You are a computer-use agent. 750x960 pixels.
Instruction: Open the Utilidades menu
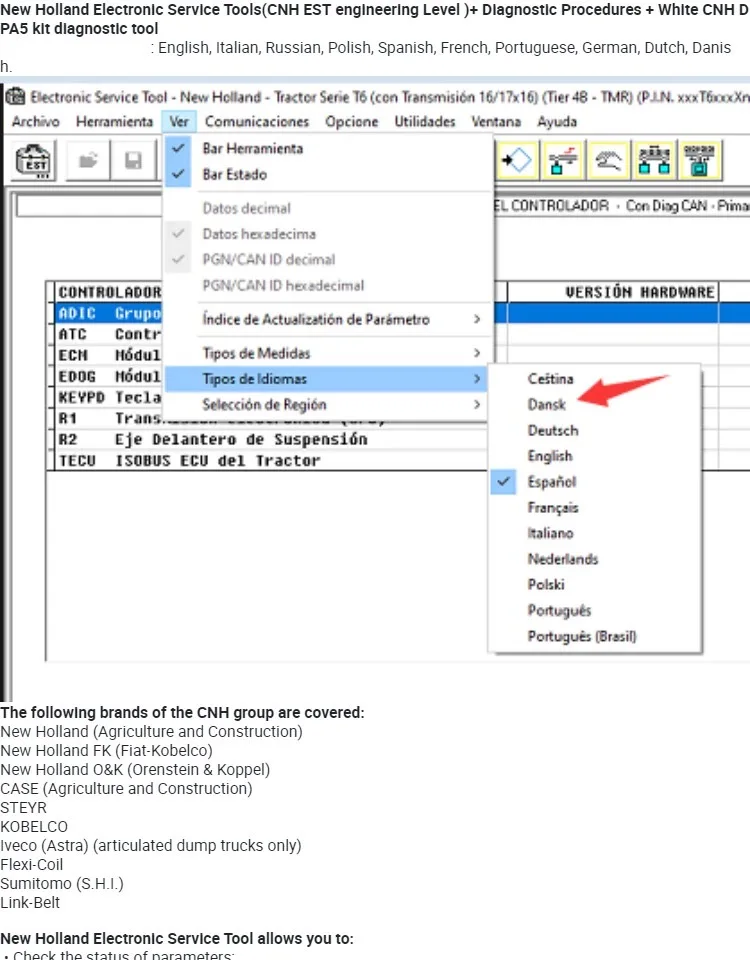pos(424,122)
